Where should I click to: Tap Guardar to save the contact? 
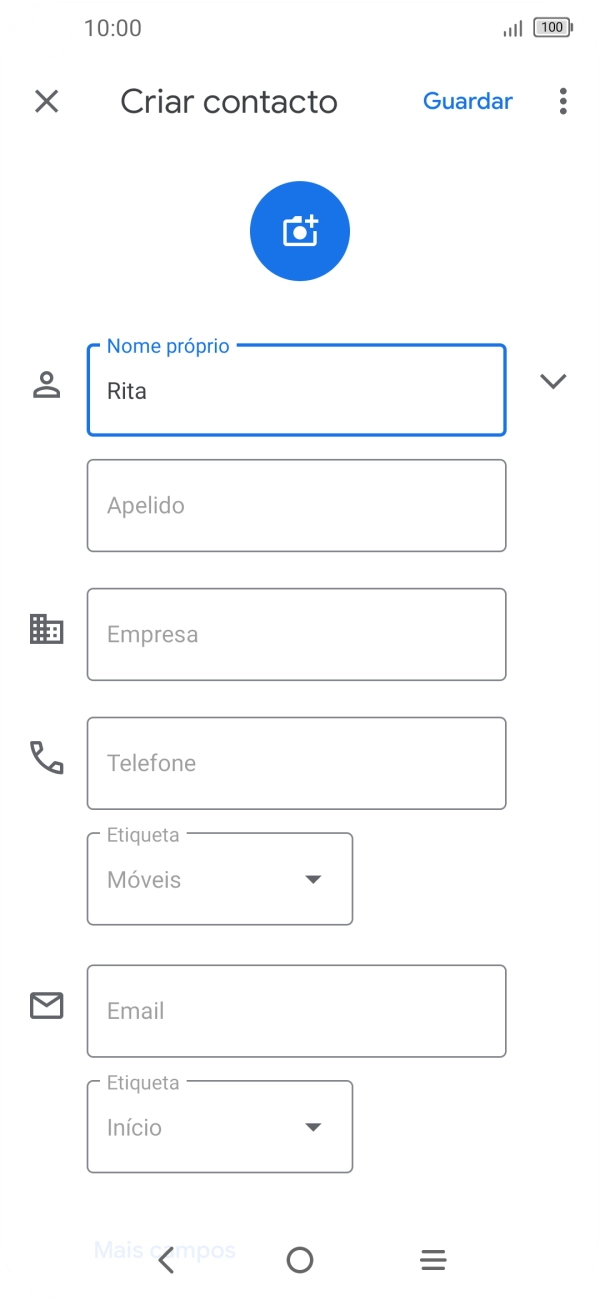click(x=468, y=101)
